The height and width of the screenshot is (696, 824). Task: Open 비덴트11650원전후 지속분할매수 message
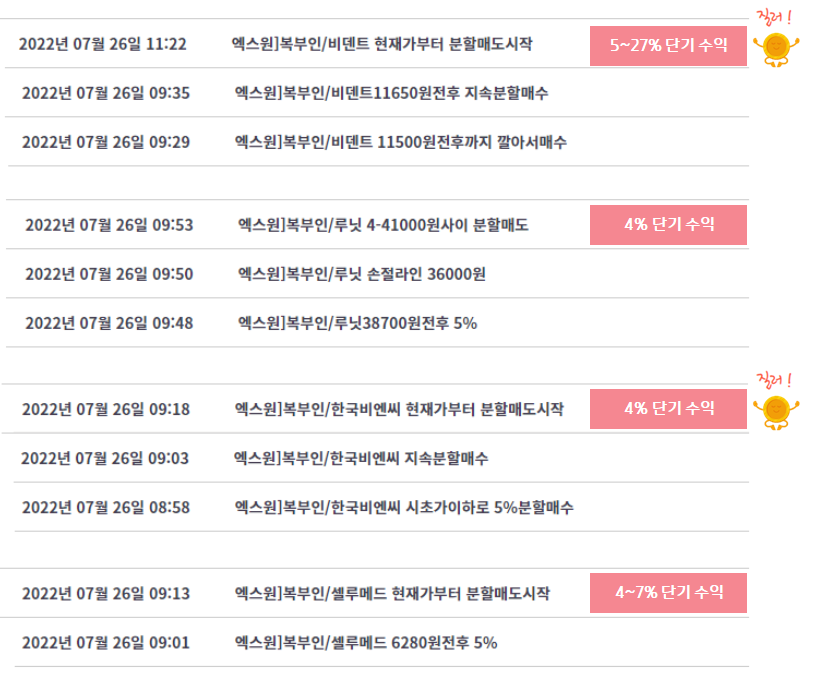391,93
